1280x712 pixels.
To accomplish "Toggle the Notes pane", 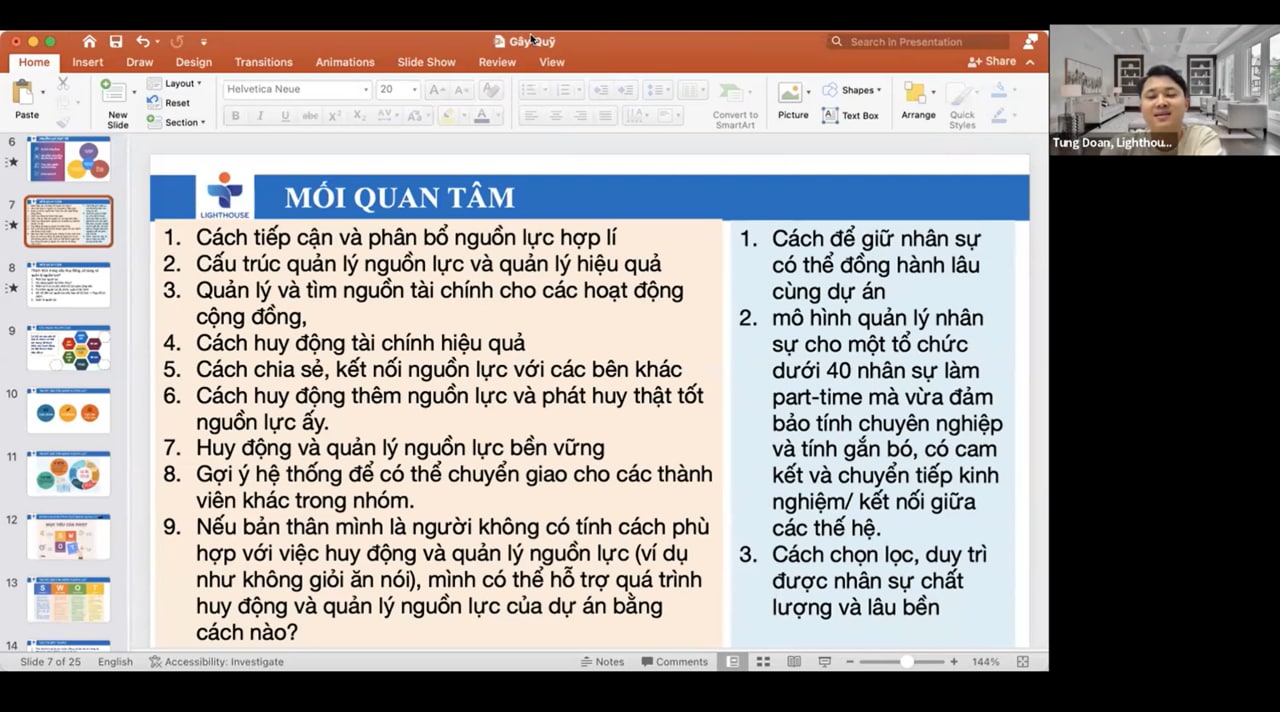I will 602,662.
